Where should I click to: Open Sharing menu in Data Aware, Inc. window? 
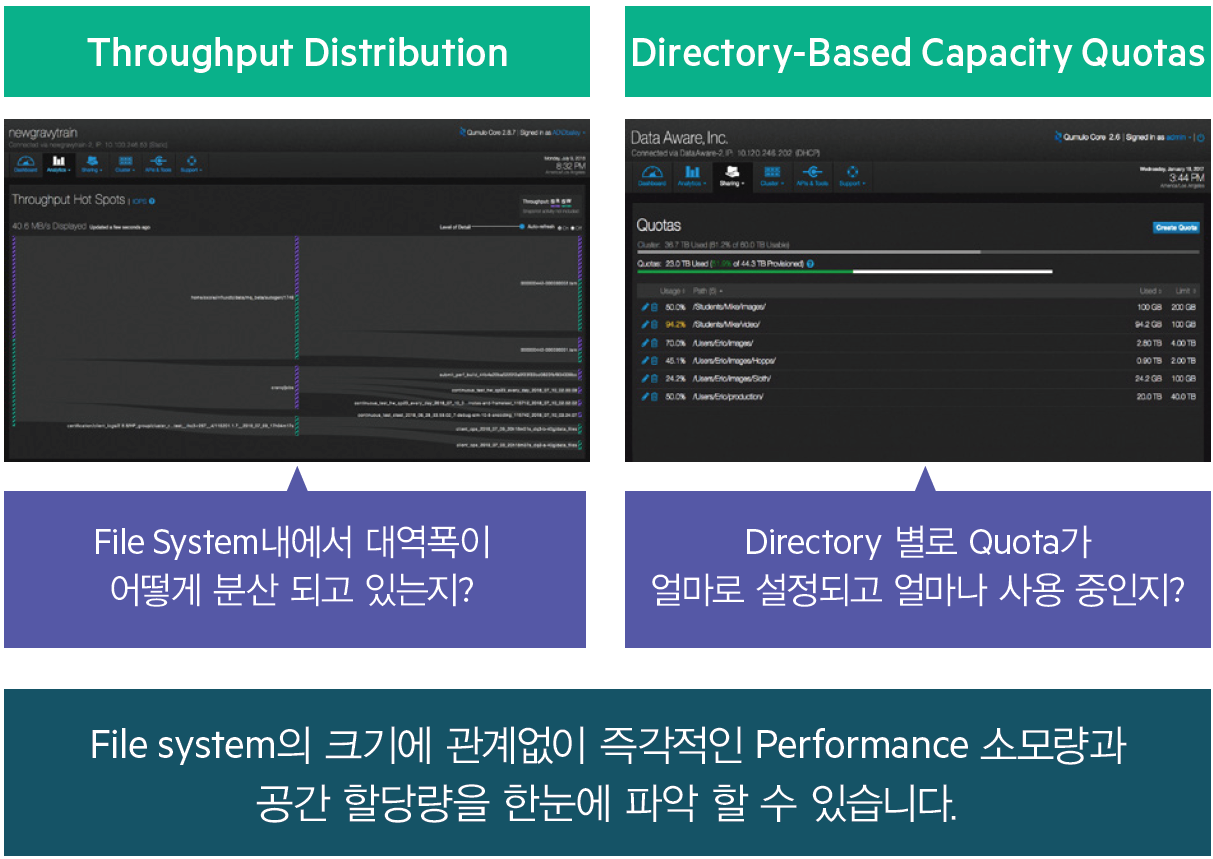coord(731,175)
